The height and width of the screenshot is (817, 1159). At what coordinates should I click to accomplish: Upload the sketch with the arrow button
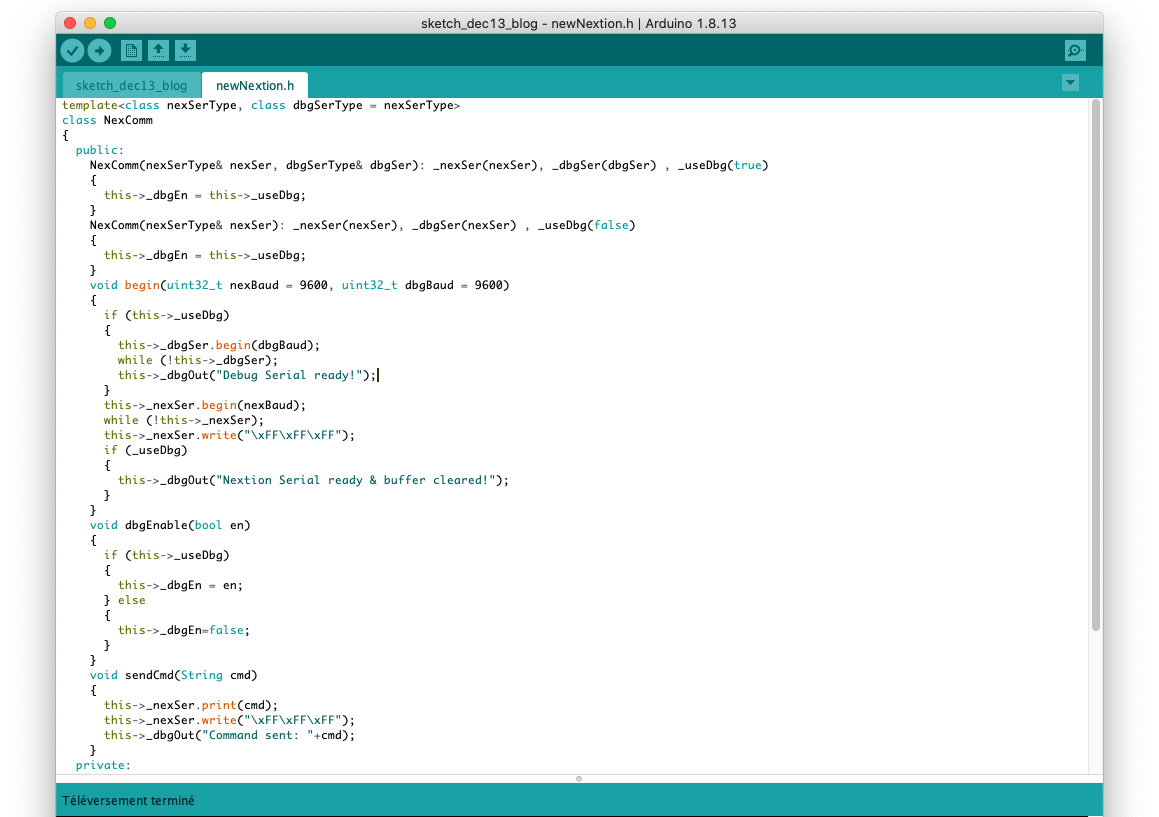pyautogui.click(x=99, y=51)
